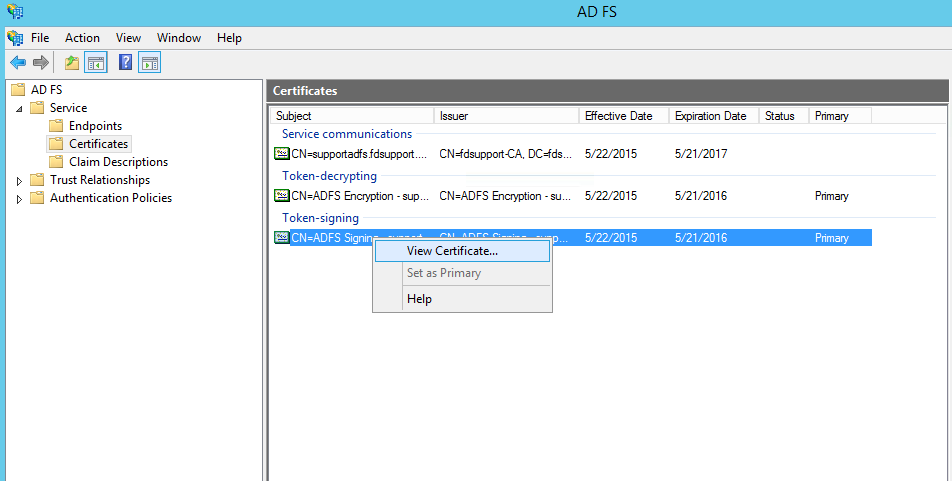Select the Claim Descriptions tree label
952x481 pixels.
118,162
